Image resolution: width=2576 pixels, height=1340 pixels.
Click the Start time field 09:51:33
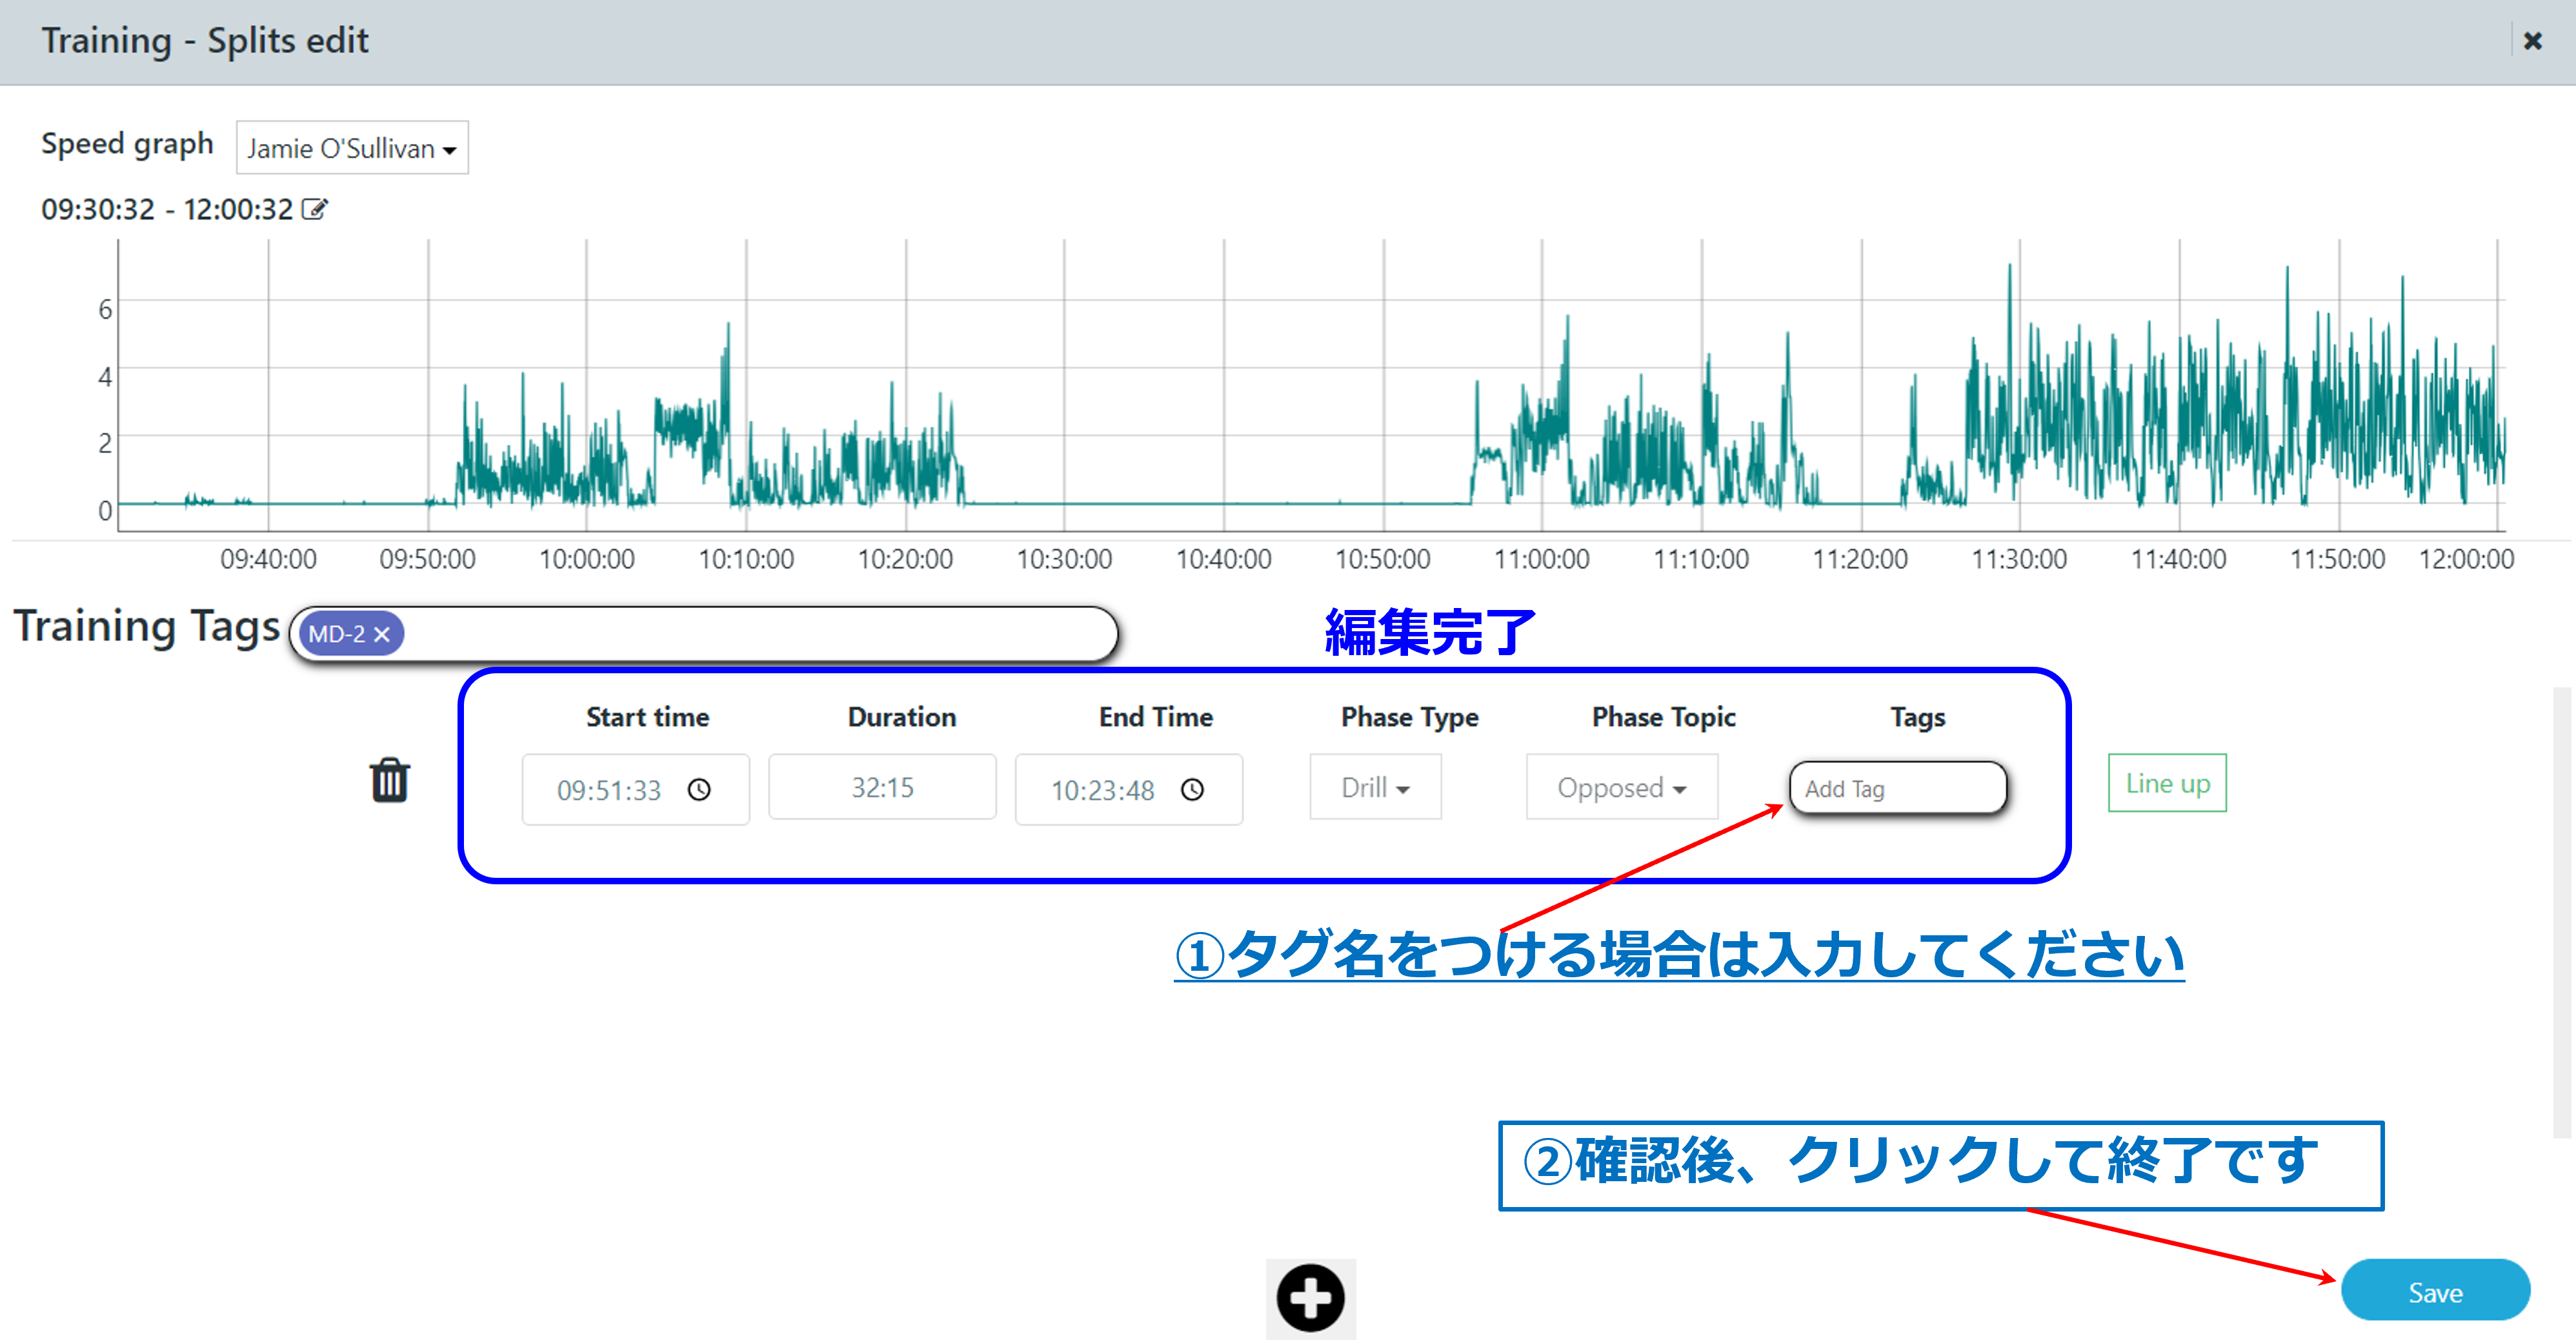(635, 790)
